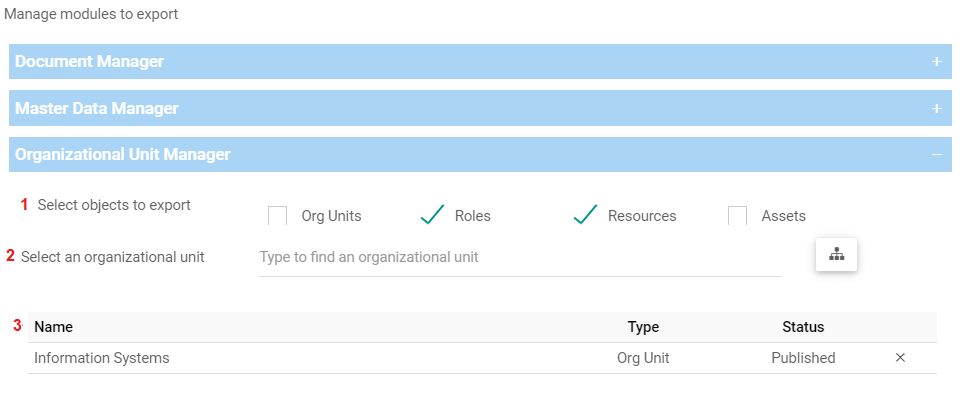Uncheck the Resources checkbox
Viewport: 971px width, 409px height.
pyautogui.click(x=585, y=215)
